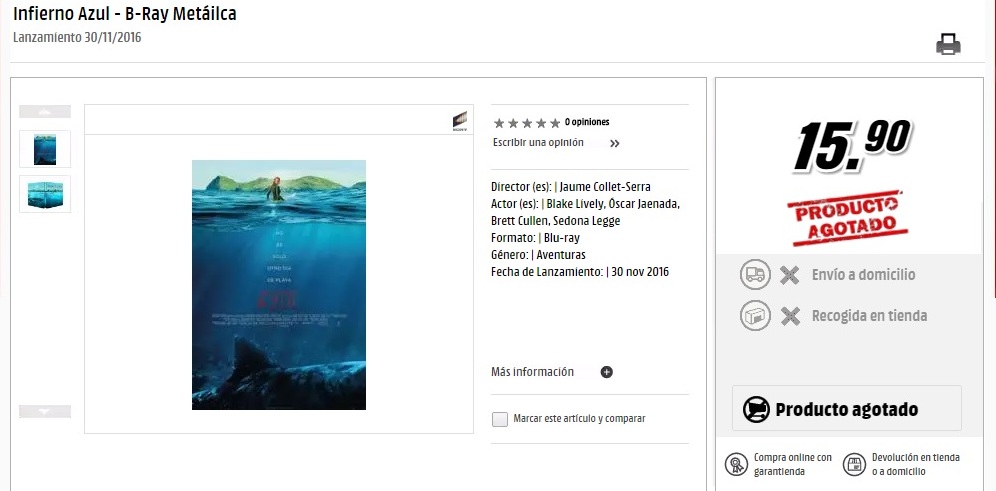Select the first poster thumbnail
This screenshot has height=491, width=996.
[45, 149]
